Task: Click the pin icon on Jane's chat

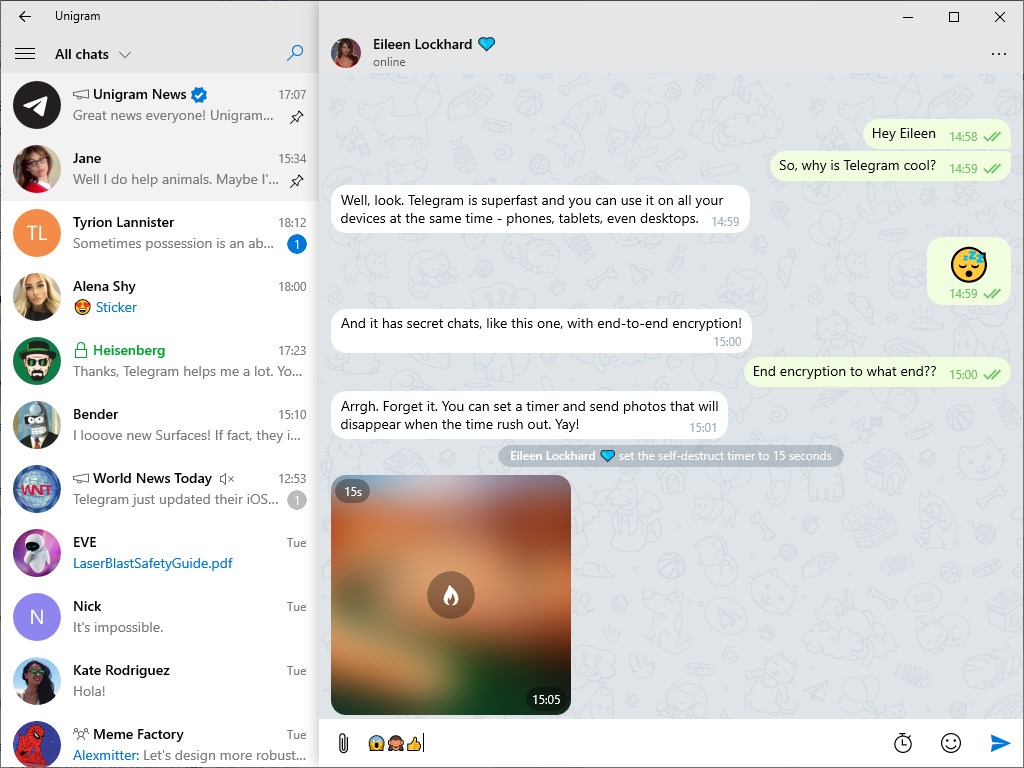Action: tap(296, 181)
